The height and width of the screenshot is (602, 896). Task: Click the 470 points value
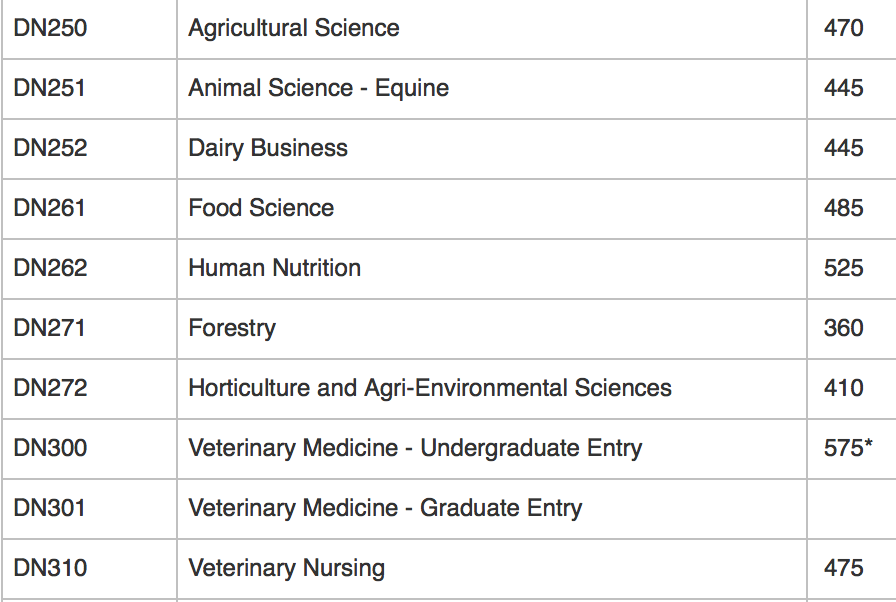[x=843, y=28]
